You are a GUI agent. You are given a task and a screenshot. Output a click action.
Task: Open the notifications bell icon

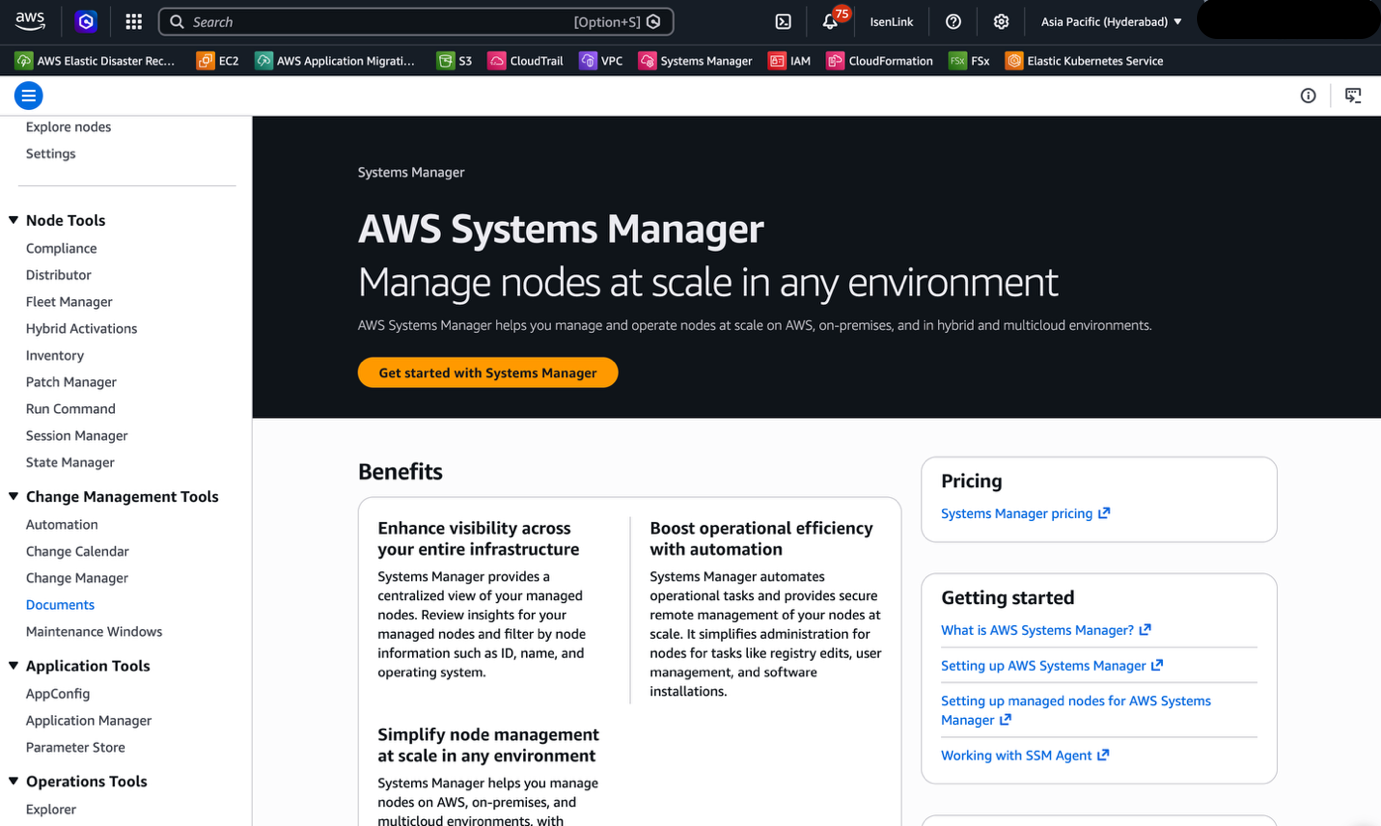830,21
